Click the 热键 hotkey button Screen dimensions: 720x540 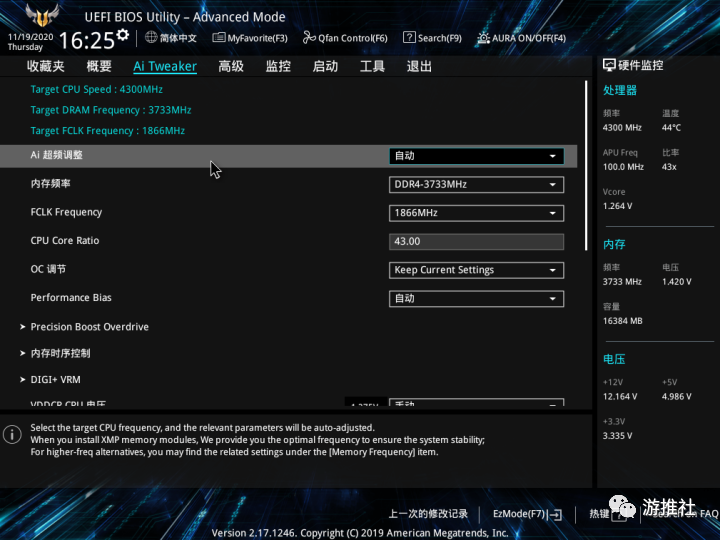tap(599, 514)
